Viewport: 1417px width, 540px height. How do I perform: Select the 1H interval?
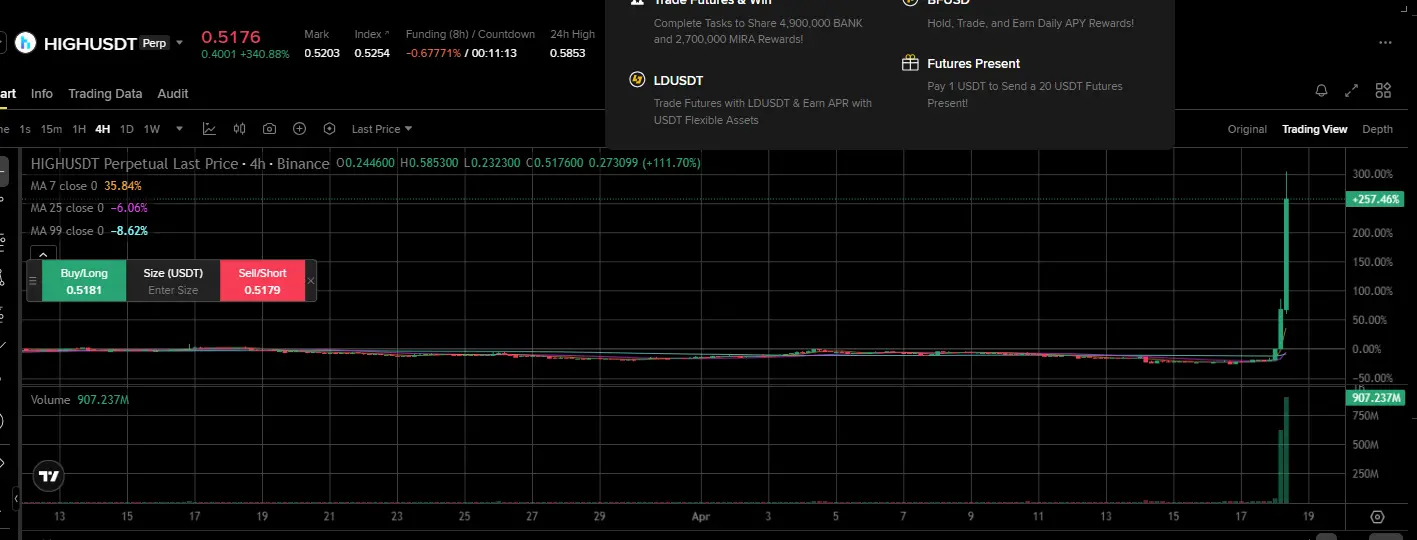[79, 129]
